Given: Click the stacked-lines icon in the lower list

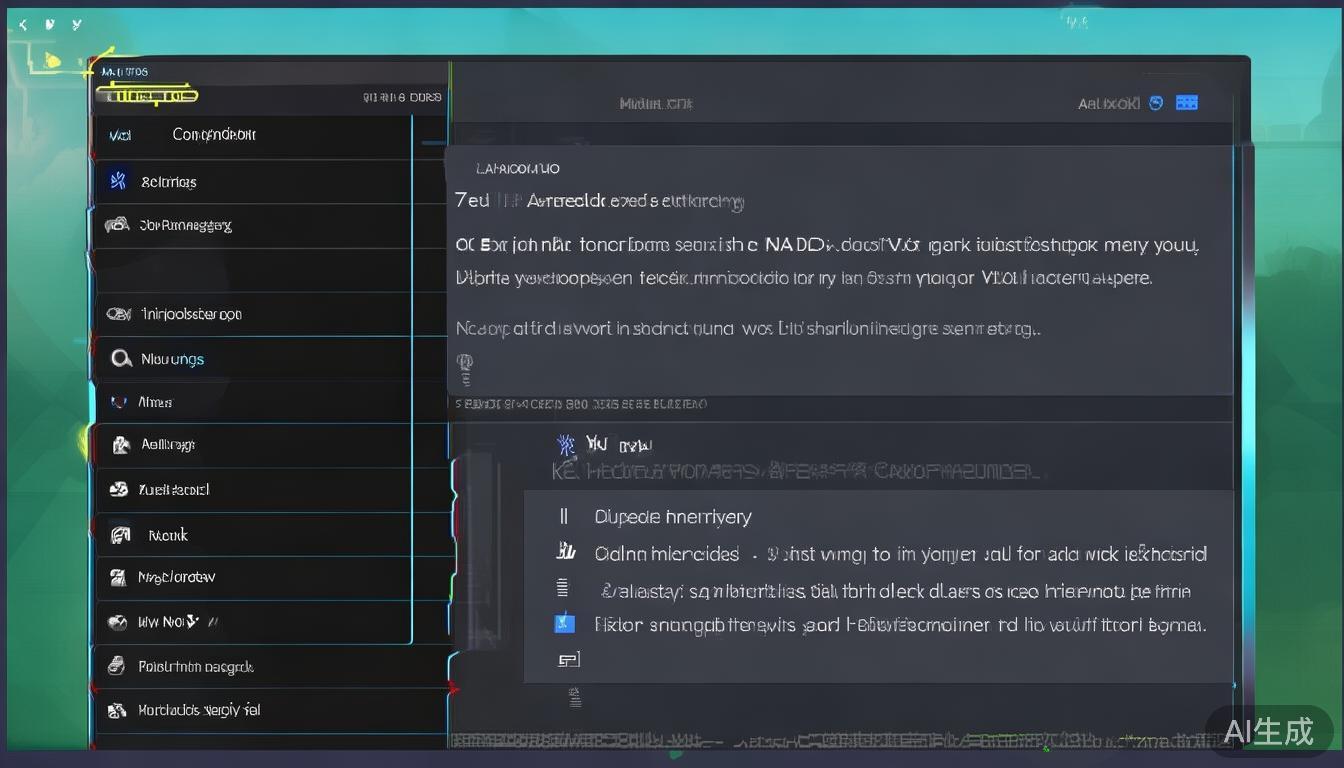Looking at the screenshot, I should 562,588.
